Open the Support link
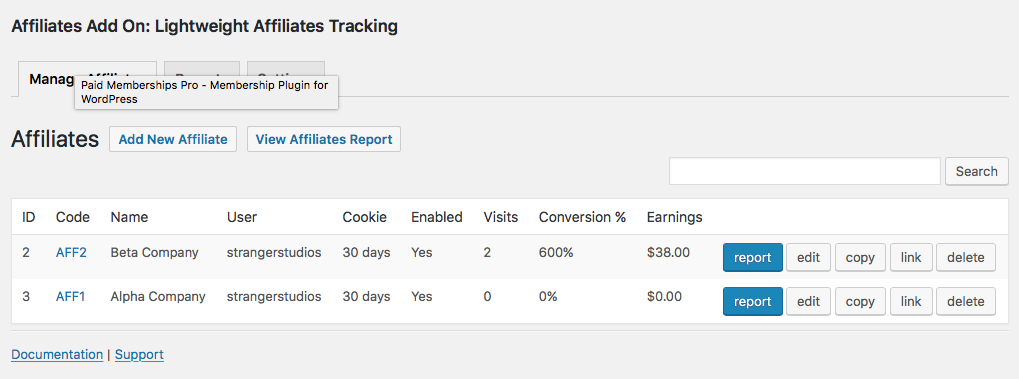Image resolution: width=1019 pixels, height=379 pixels. [139, 354]
